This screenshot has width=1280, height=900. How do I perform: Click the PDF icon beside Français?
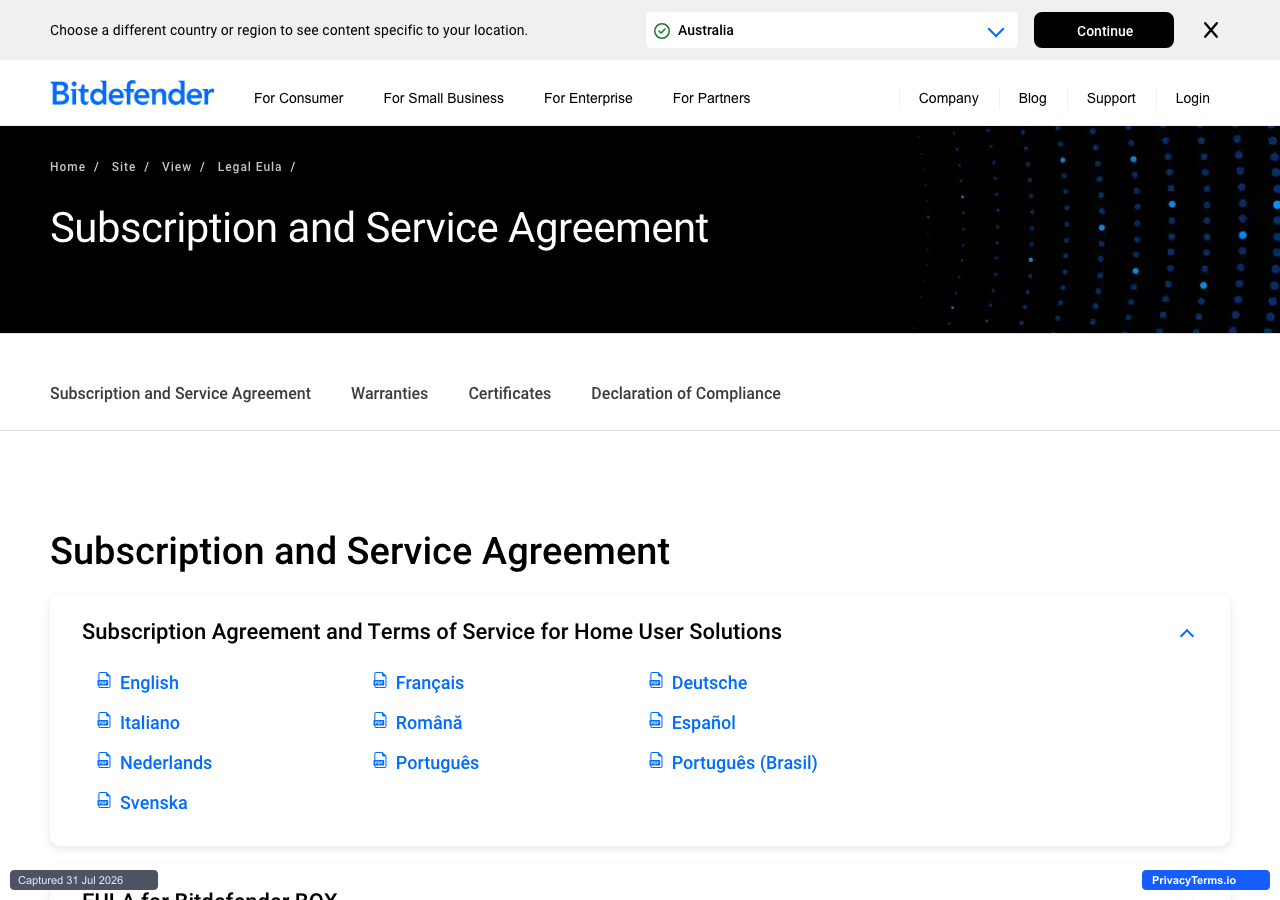pyautogui.click(x=380, y=681)
